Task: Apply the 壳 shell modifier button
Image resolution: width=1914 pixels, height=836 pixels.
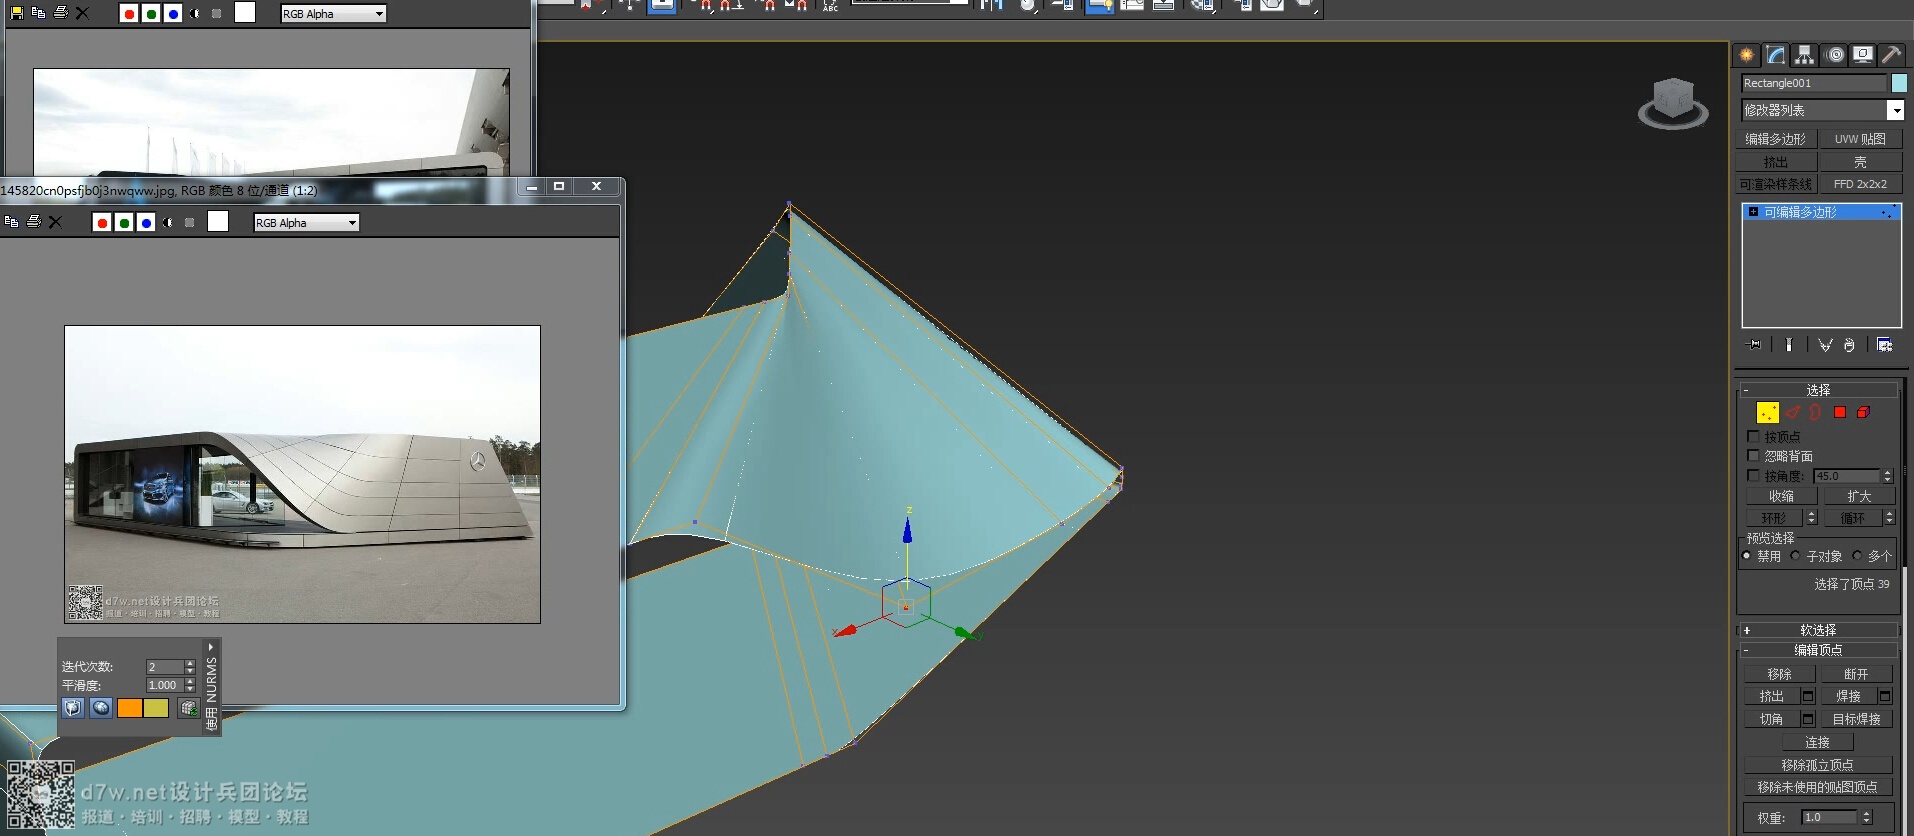Action: tap(1860, 162)
